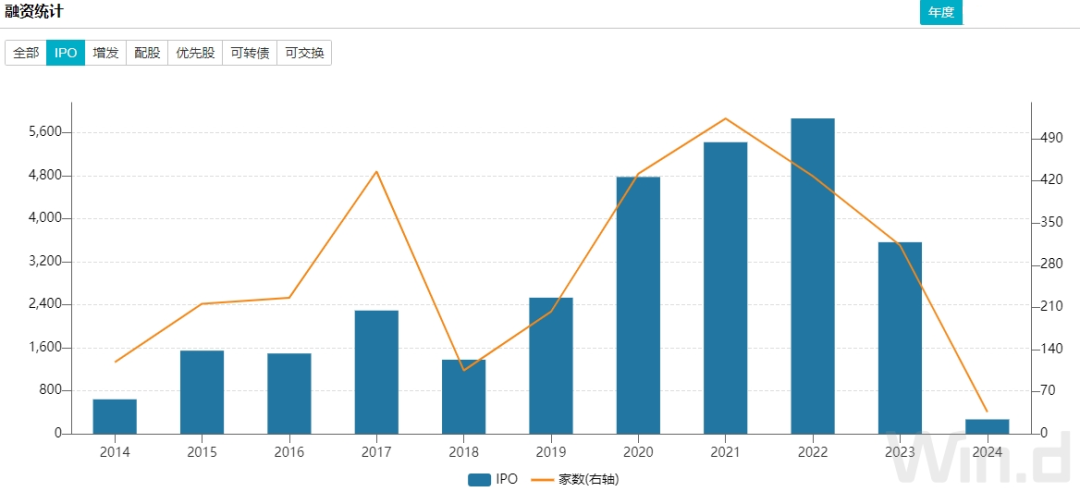Click the 2021 IPO bar
Image resolution: width=1080 pixels, height=492 pixels.
tap(725, 288)
